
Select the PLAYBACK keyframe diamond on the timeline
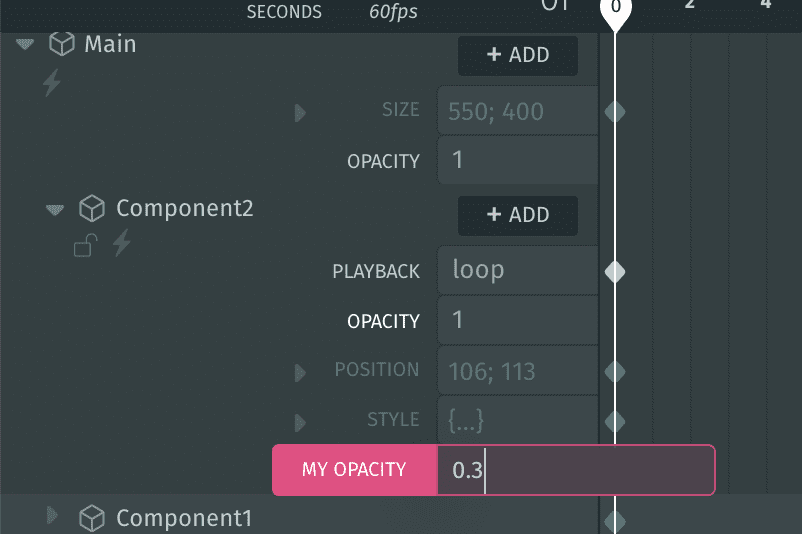(x=615, y=272)
